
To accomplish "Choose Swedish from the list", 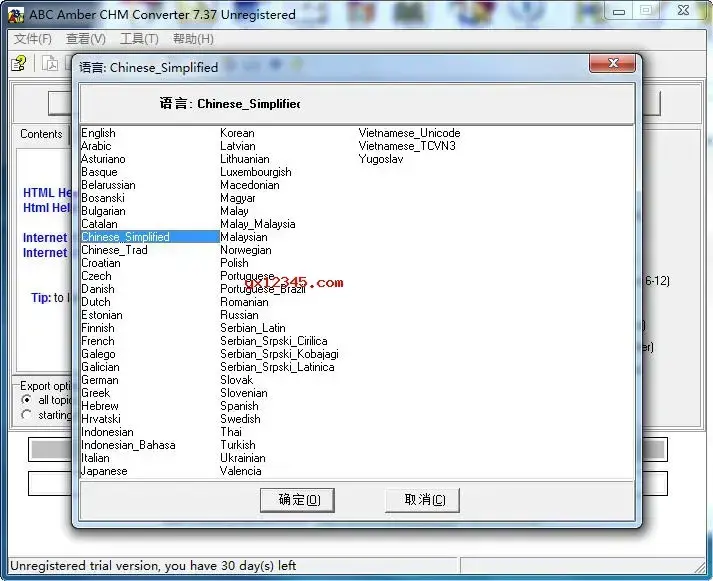I will [x=240, y=419].
